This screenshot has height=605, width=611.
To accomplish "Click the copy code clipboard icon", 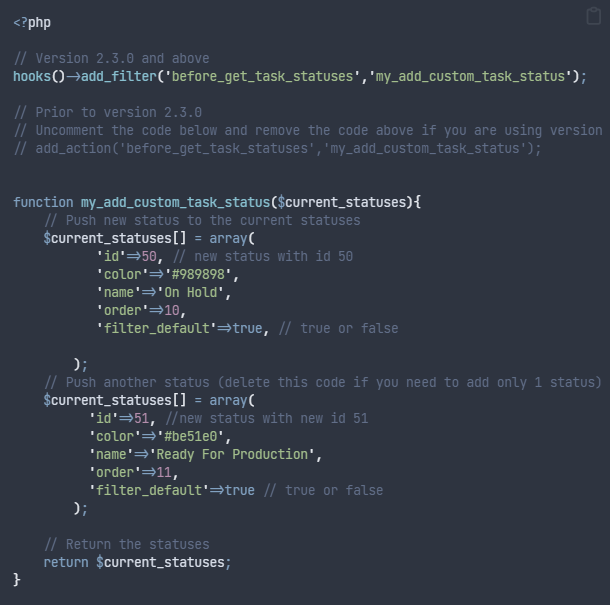I will point(593,16).
